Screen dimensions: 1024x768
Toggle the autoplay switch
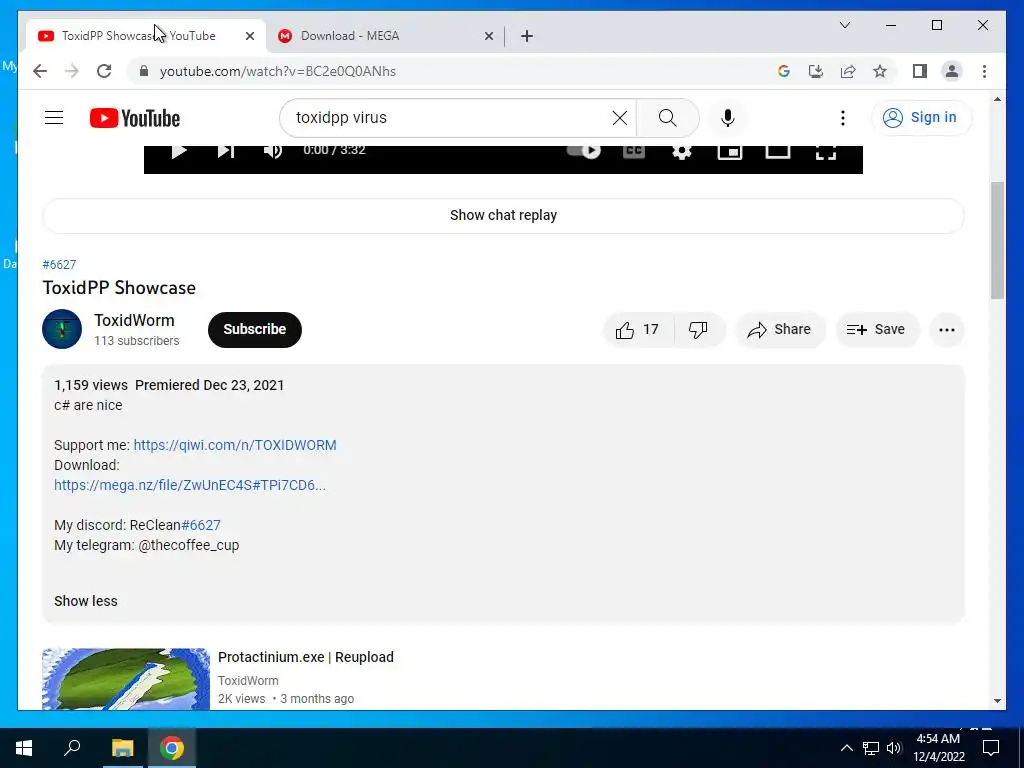583,151
